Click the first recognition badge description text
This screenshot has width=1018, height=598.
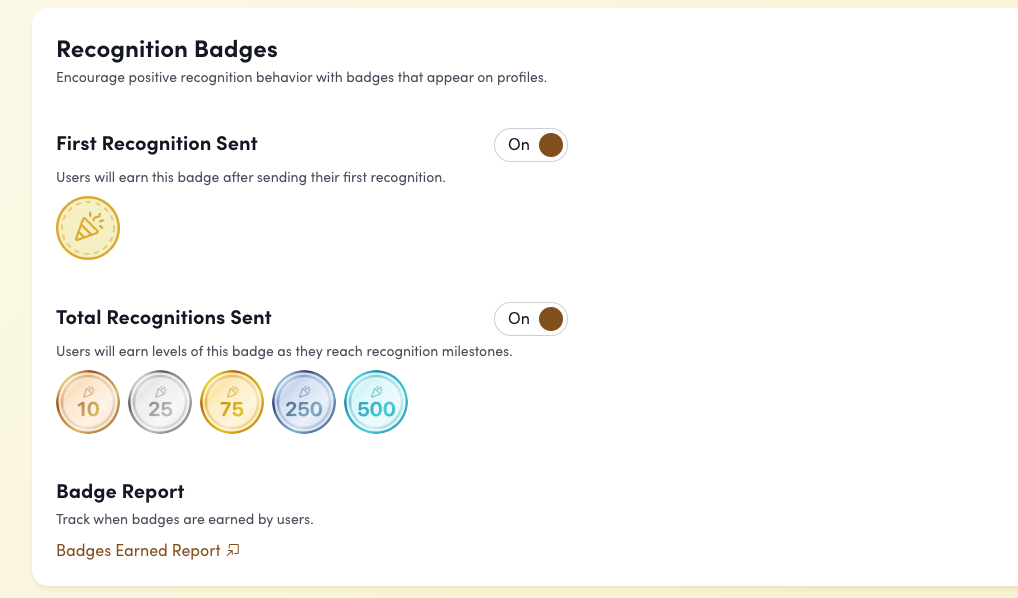[250, 177]
